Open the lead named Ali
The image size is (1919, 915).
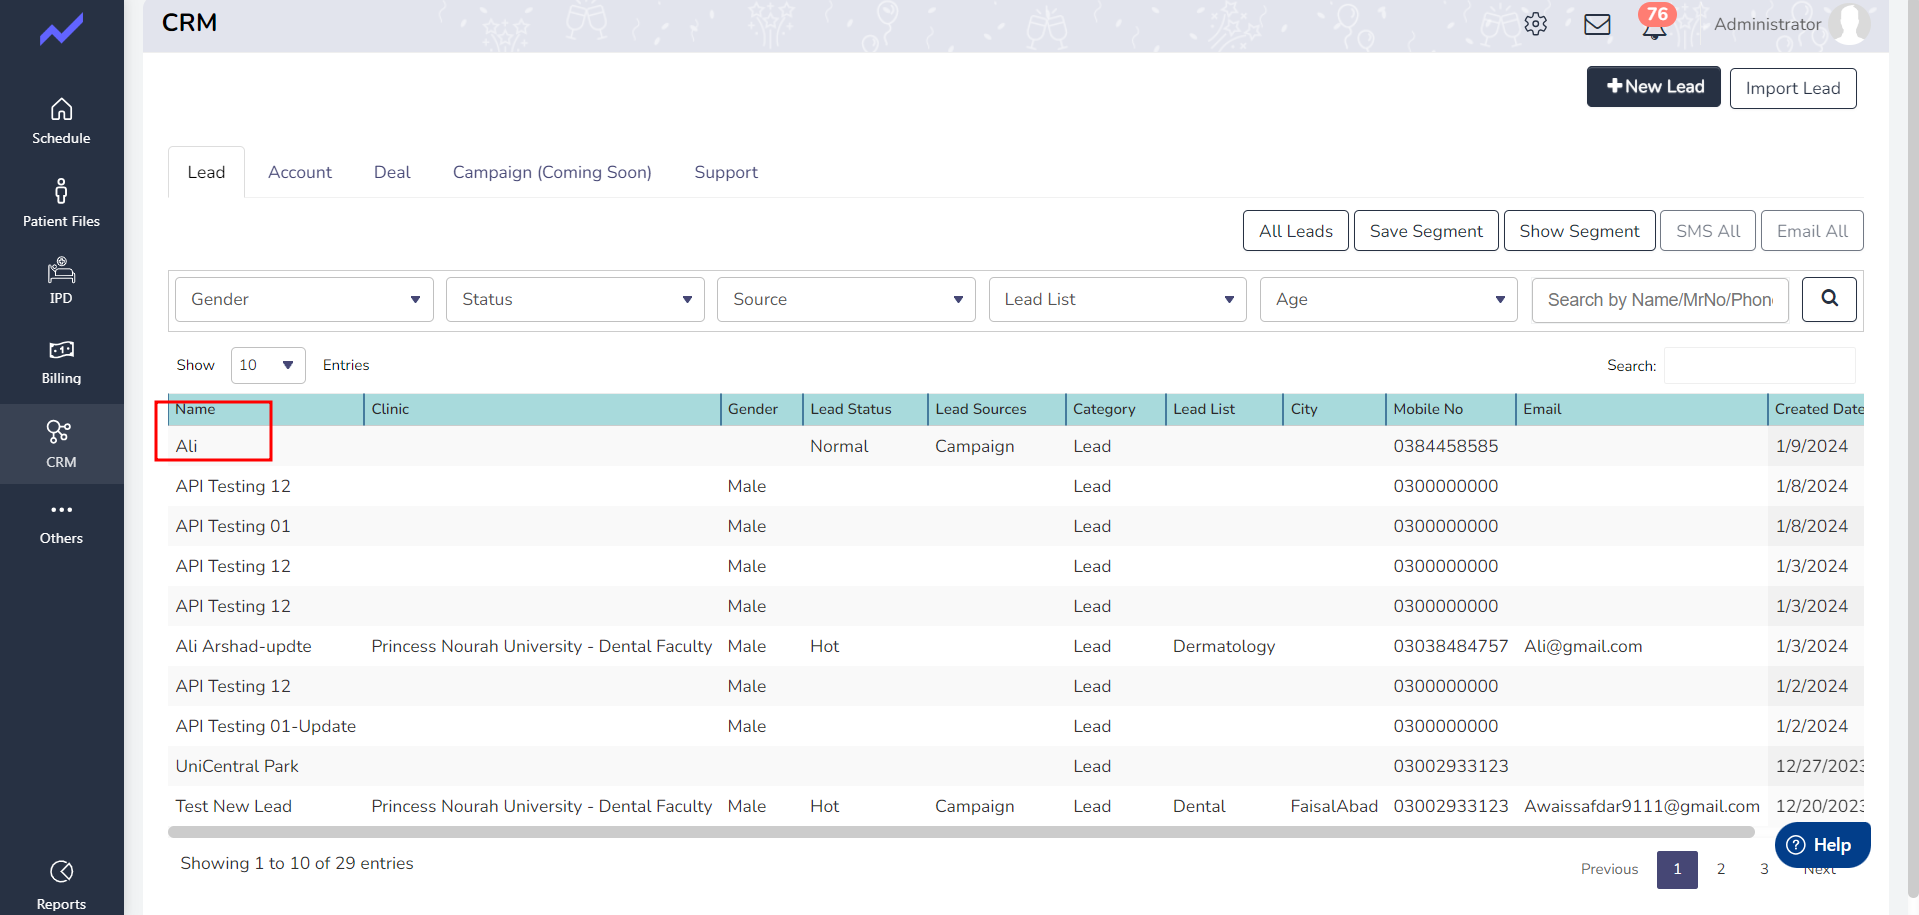click(x=186, y=446)
